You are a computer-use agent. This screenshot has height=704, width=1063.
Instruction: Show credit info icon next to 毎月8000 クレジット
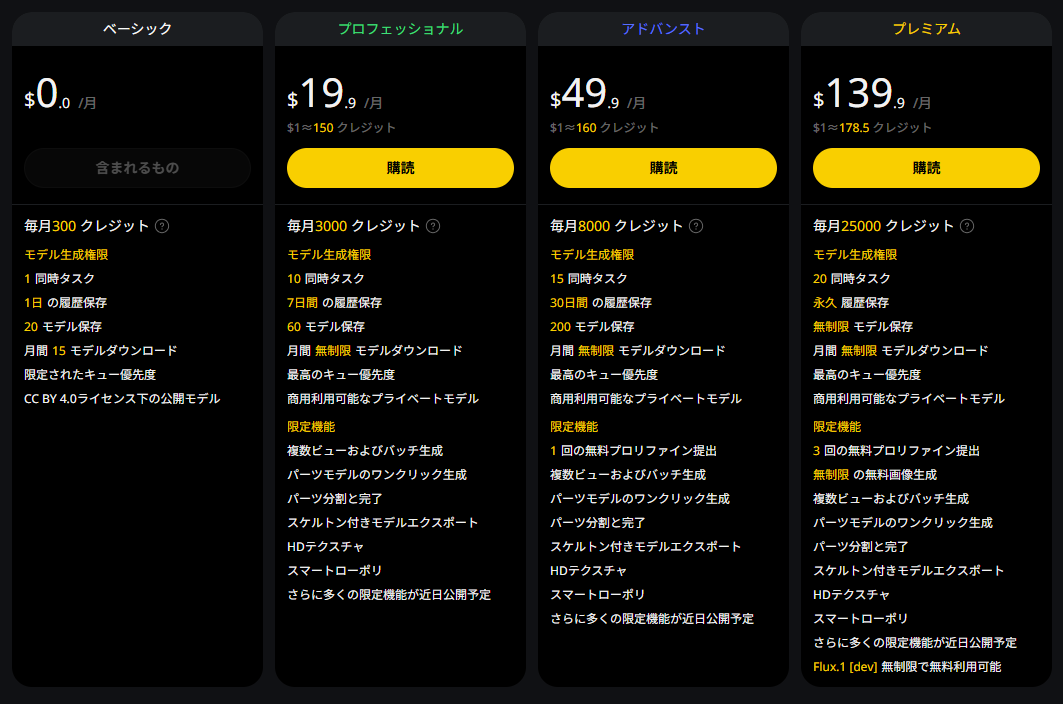[696, 226]
